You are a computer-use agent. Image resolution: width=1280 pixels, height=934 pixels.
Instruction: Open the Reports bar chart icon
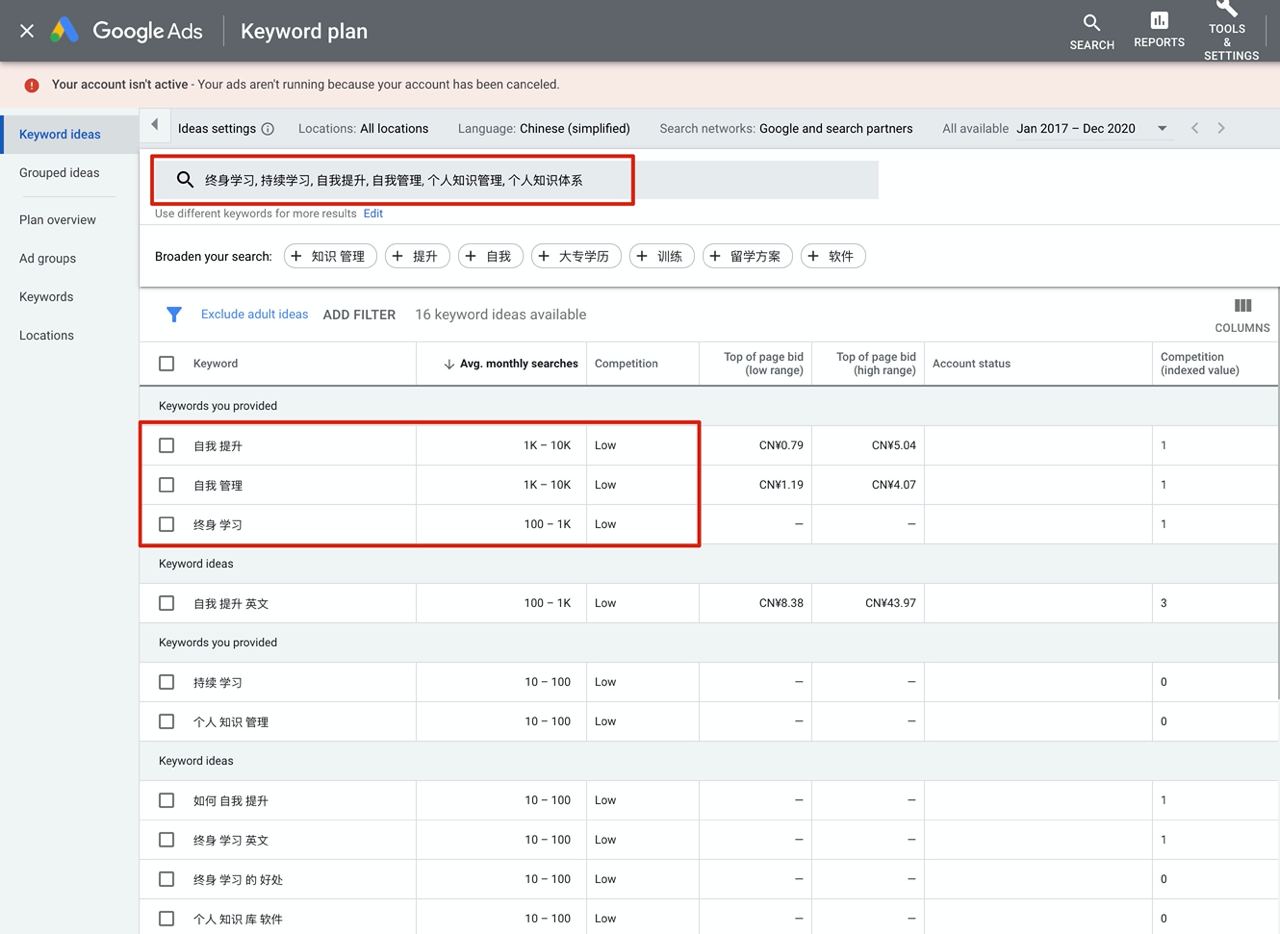[x=1159, y=21]
